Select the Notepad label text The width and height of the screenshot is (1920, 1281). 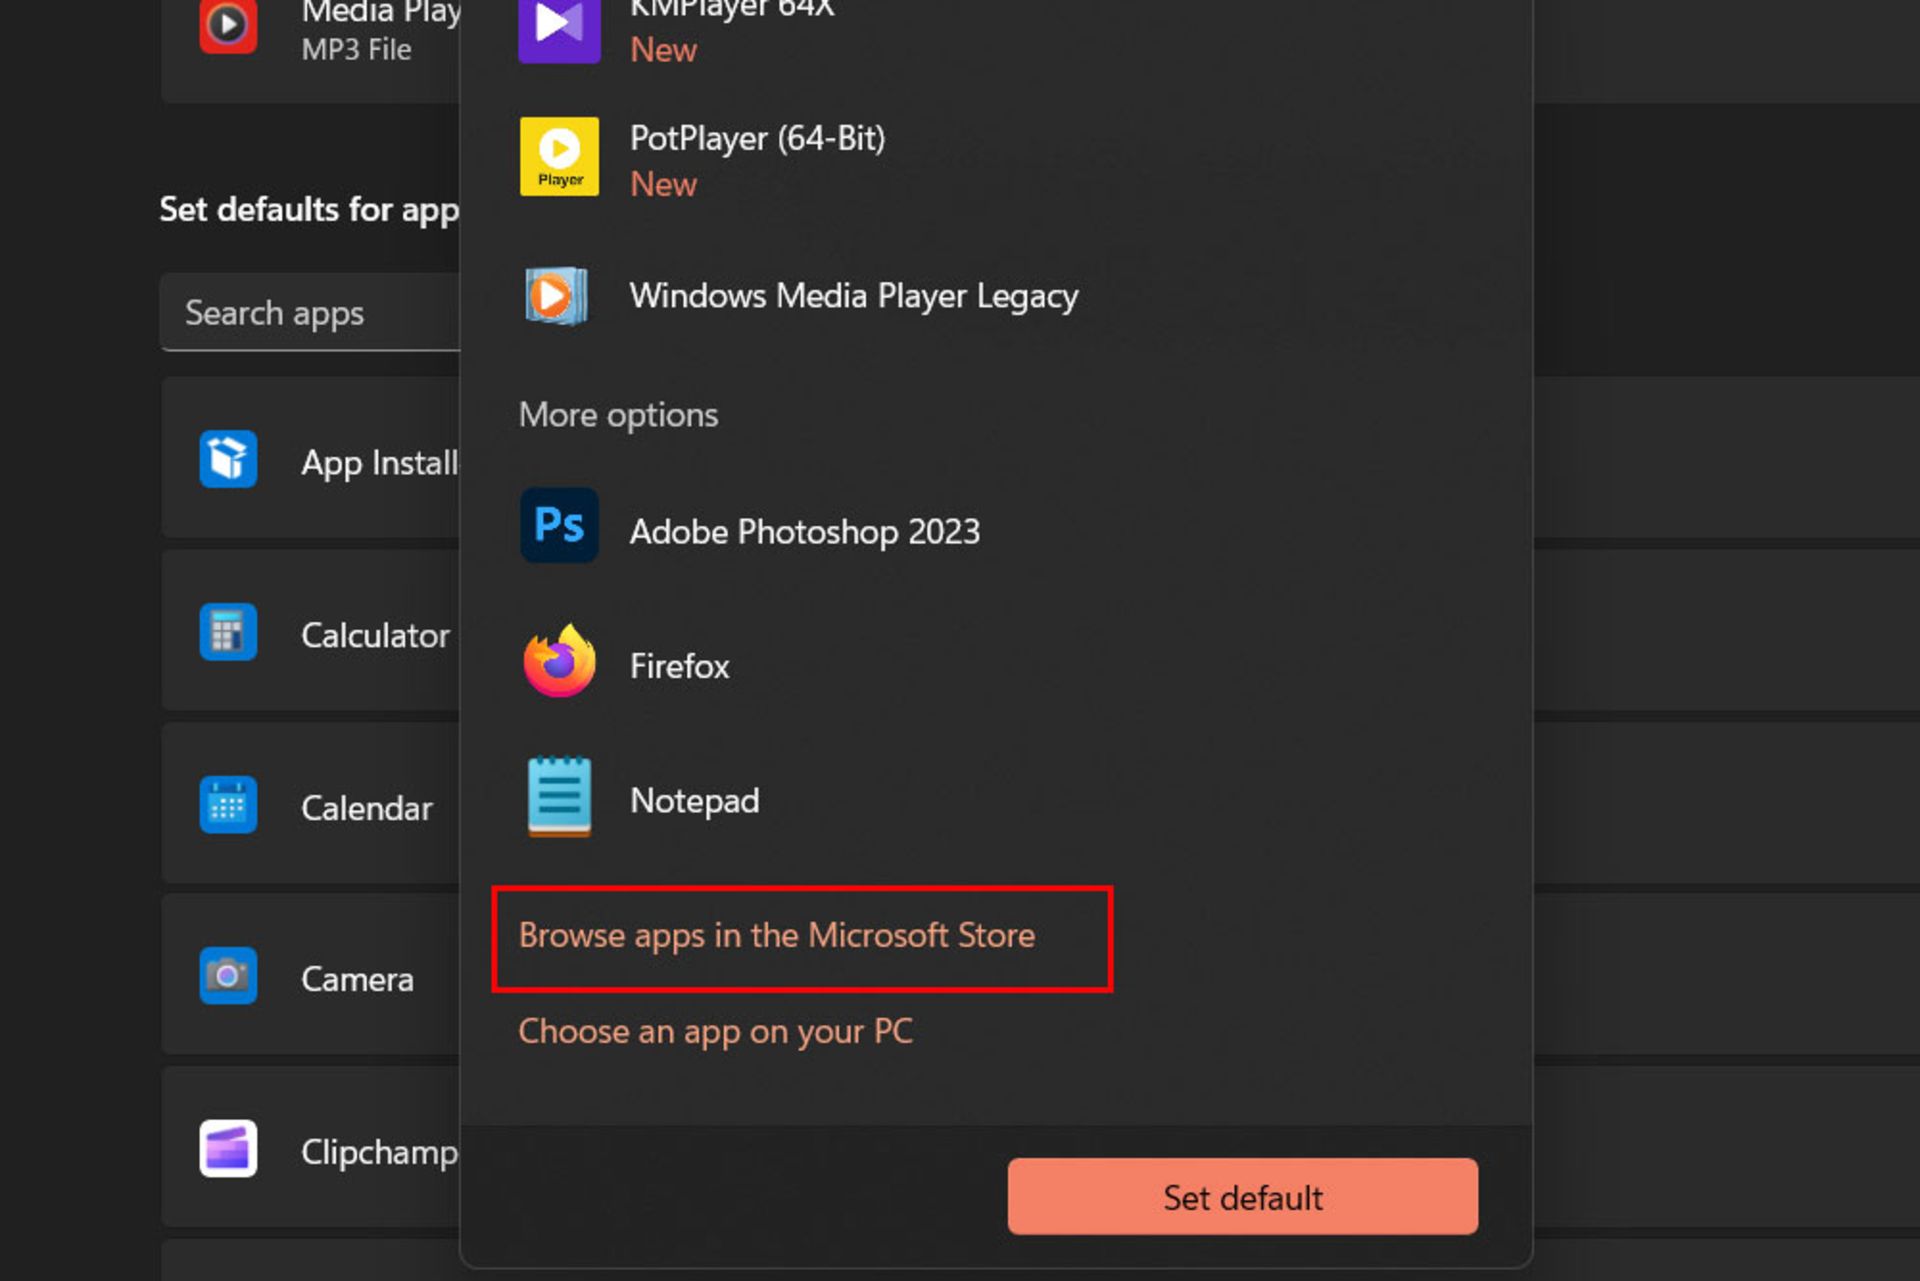click(695, 801)
